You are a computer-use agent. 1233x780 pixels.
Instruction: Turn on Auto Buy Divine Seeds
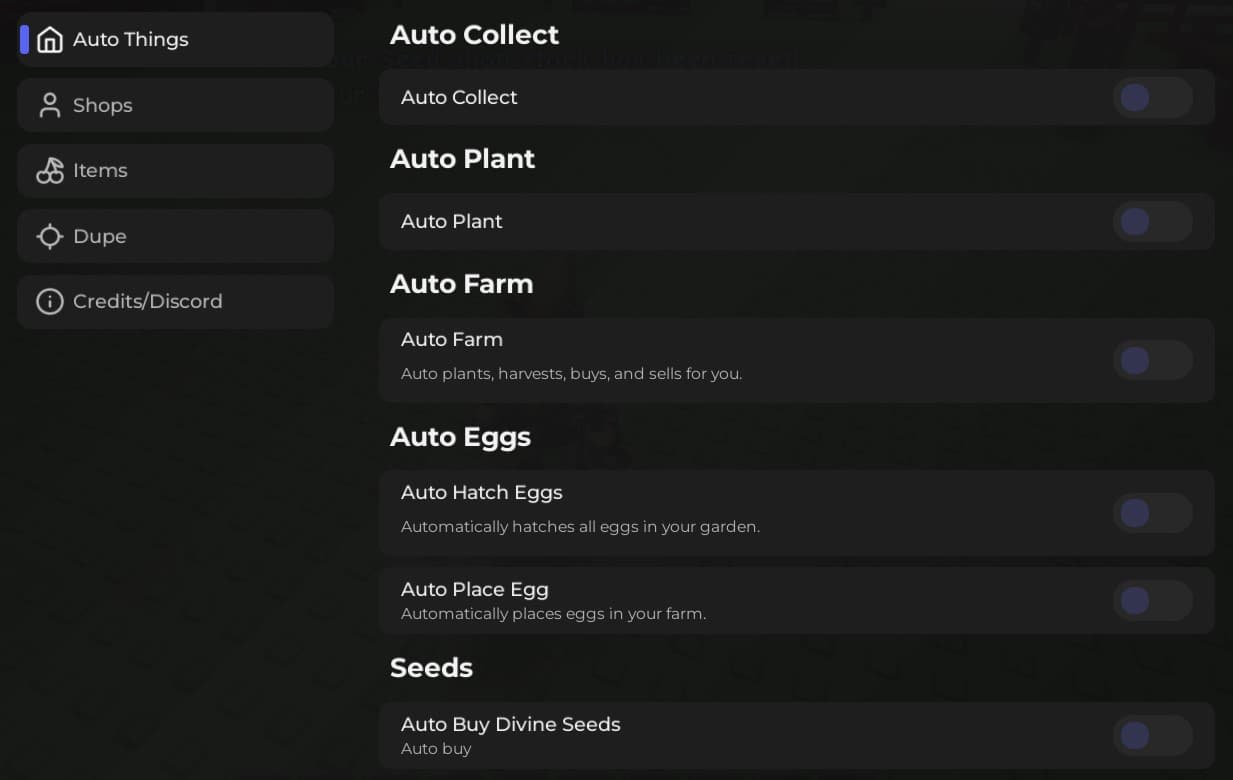coord(1152,735)
